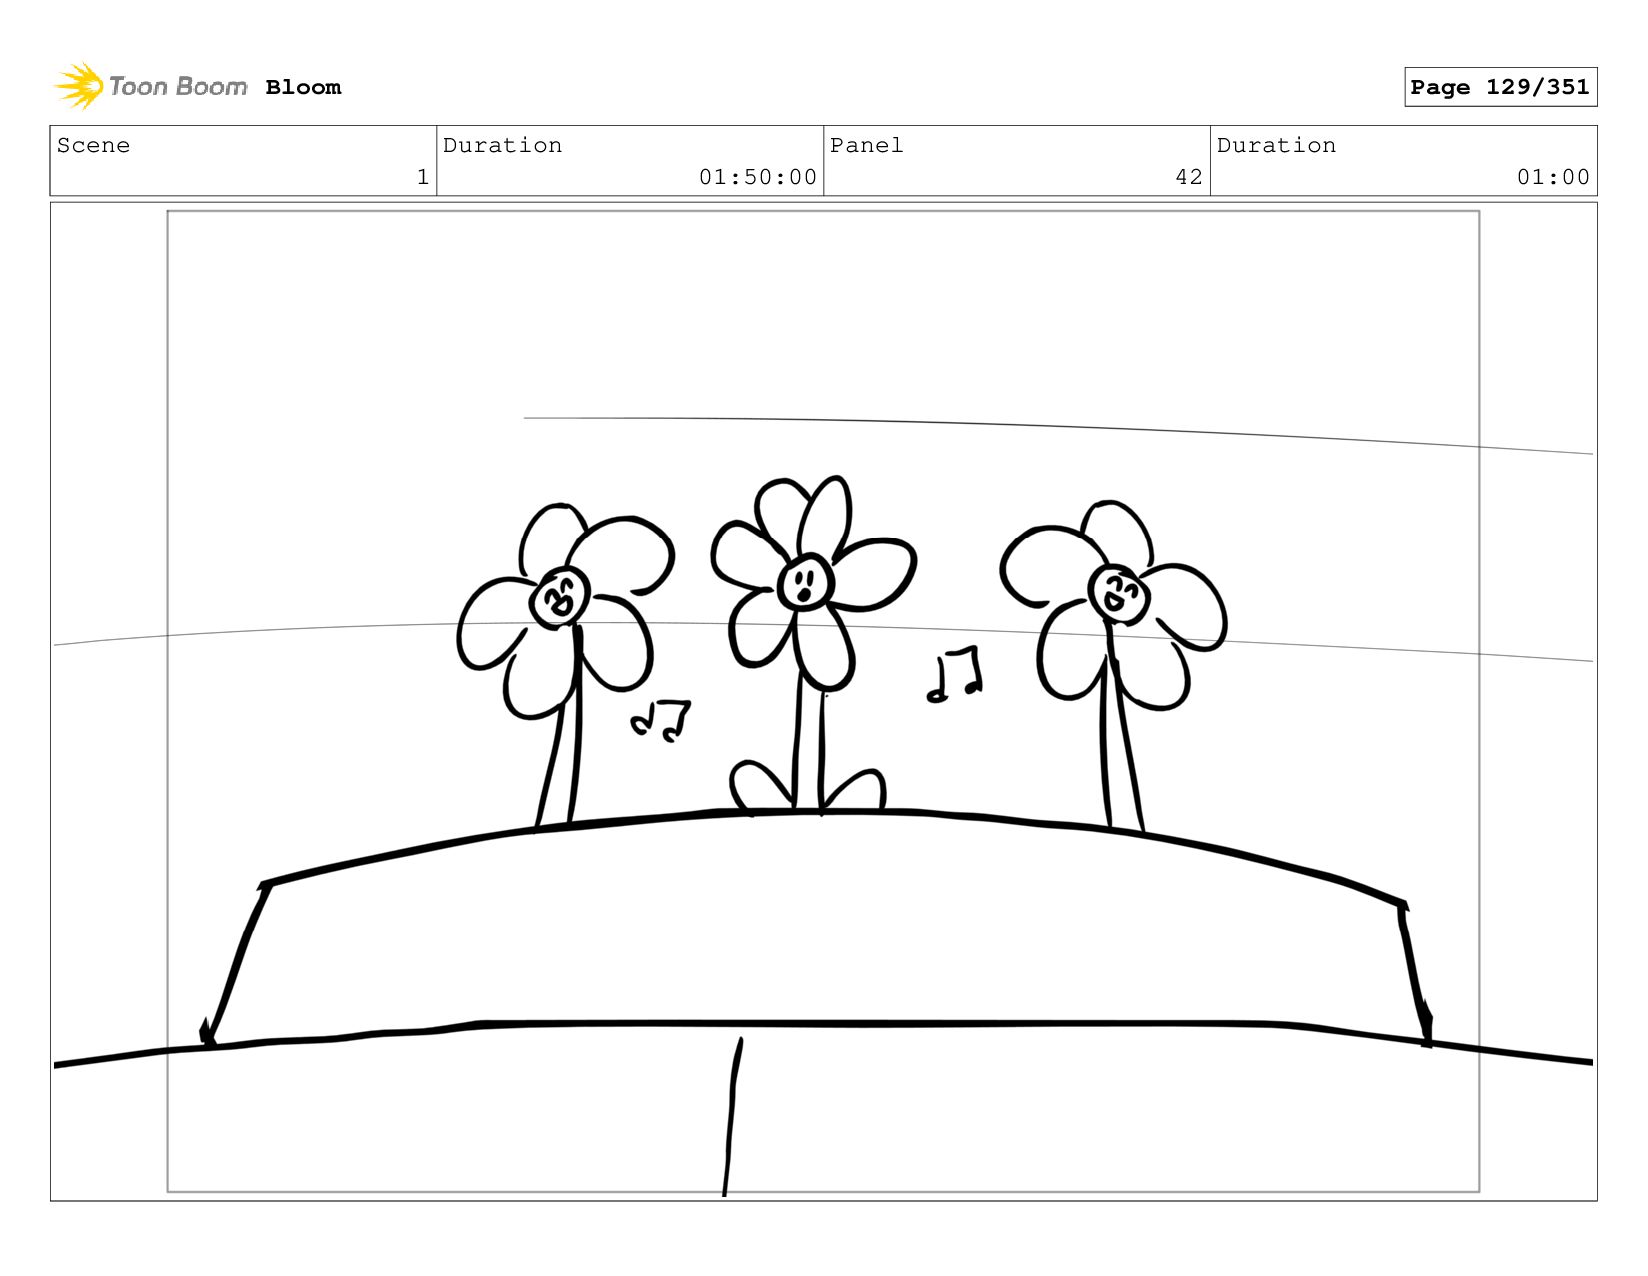Select the project title 'Bloom'
This screenshot has height=1276, width=1648.
click(x=303, y=87)
